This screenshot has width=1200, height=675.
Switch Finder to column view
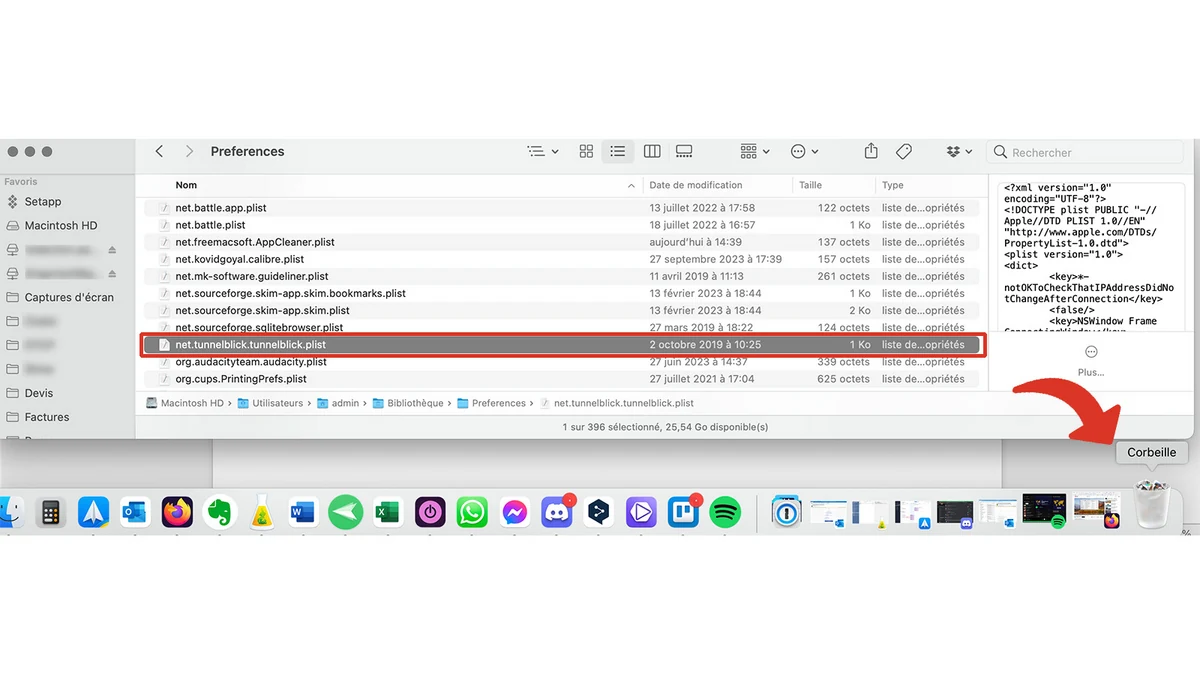click(x=652, y=151)
